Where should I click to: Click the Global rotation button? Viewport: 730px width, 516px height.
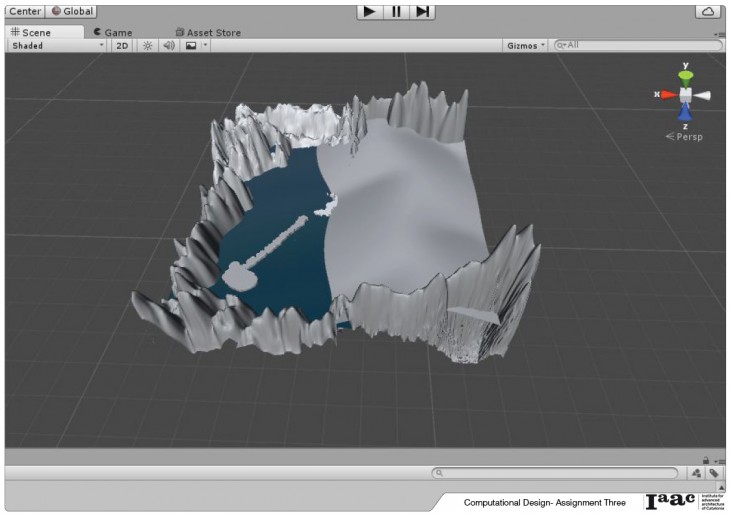[x=71, y=11]
